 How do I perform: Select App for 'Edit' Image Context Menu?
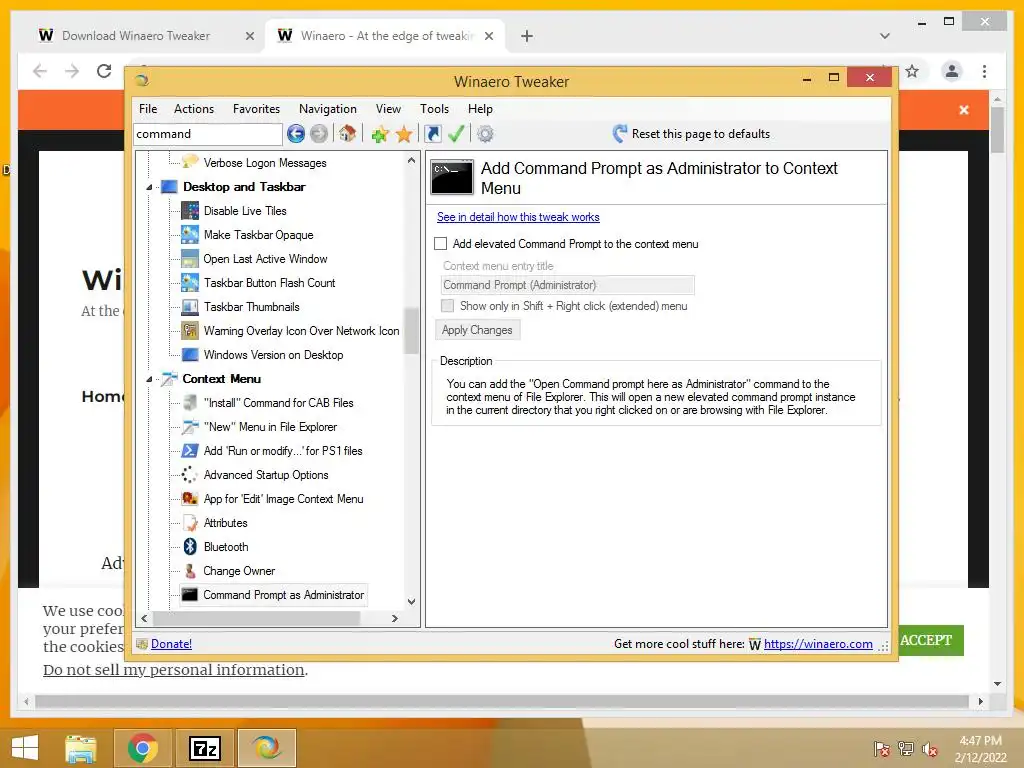(283, 499)
